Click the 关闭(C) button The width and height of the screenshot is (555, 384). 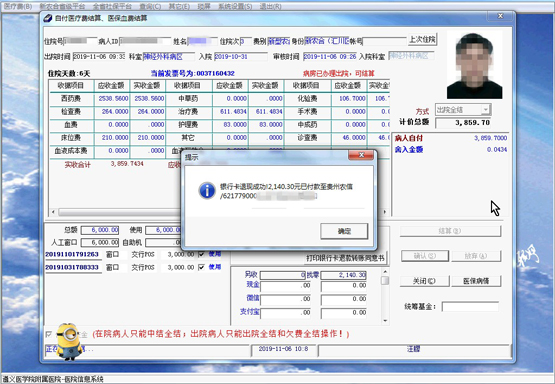(x=424, y=281)
